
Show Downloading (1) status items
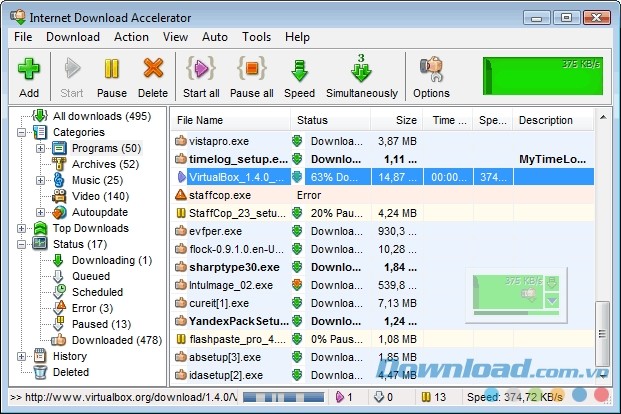(x=112, y=260)
